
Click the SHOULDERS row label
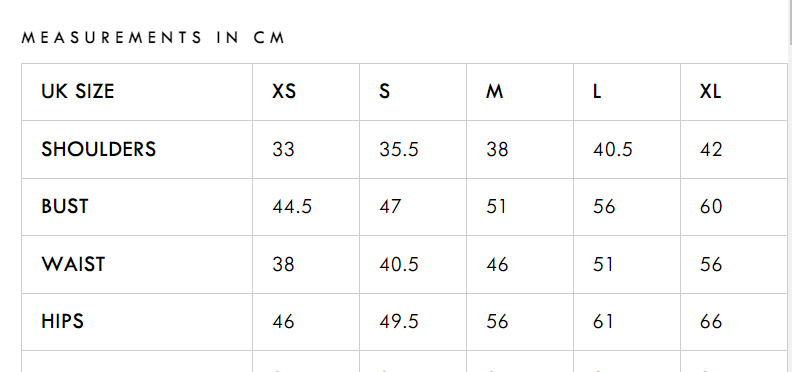point(98,149)
